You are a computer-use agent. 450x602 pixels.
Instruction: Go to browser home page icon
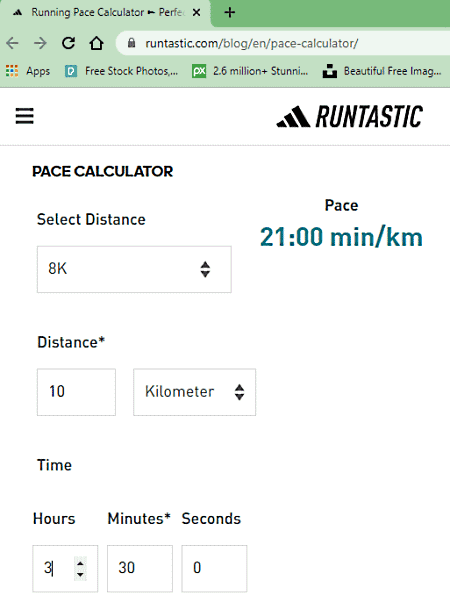click(x=96, y=43)
